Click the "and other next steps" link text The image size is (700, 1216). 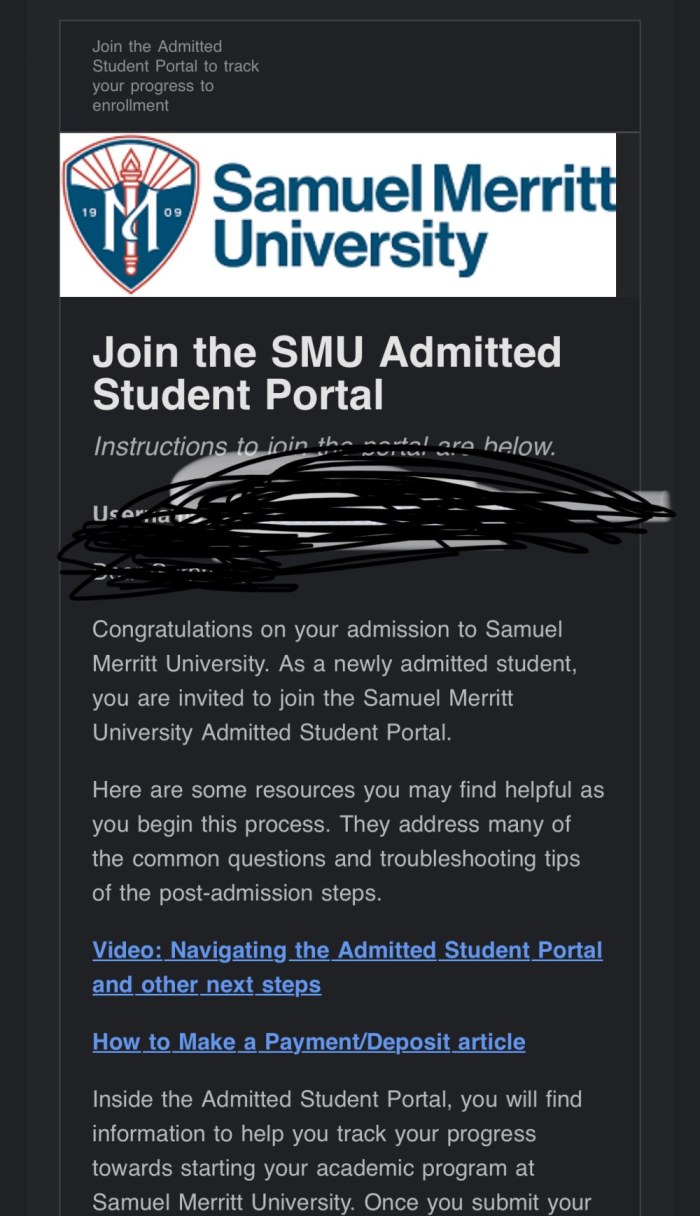206,984
